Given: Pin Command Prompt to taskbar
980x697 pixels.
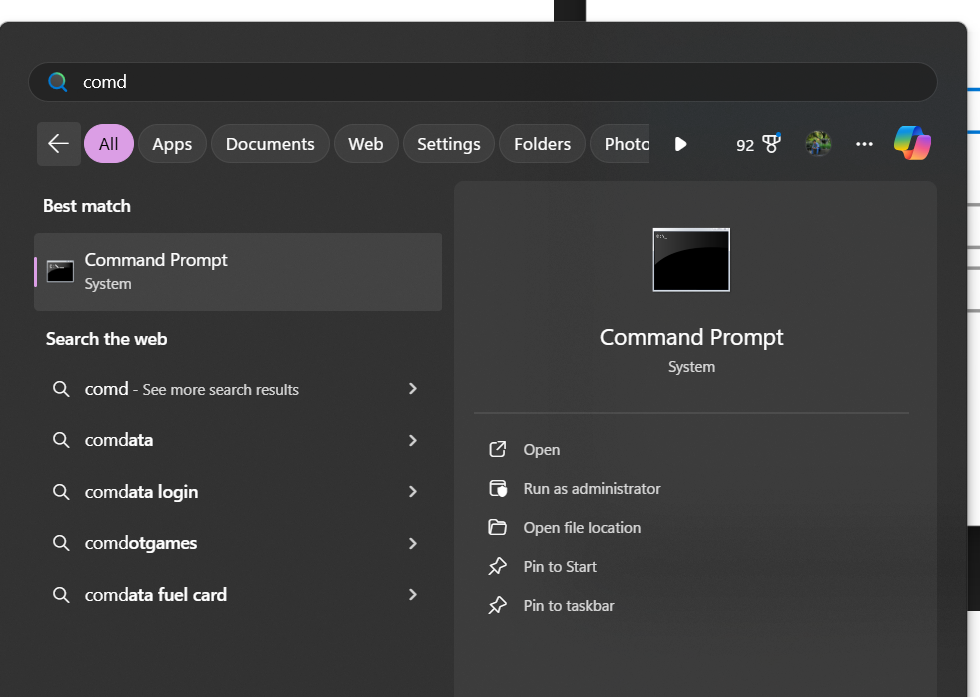Looking at the screenshot, I should (x=568, y=606).
